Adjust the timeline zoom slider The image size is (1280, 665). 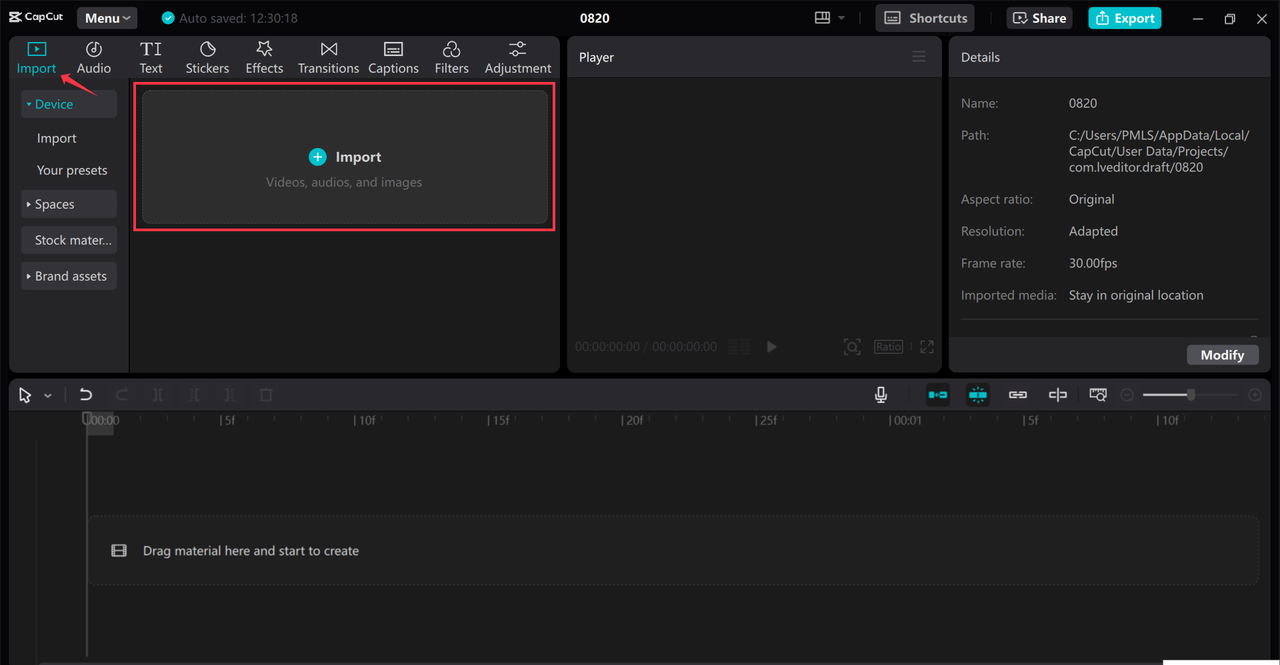pyautogui.click(x=1190, y=395)
